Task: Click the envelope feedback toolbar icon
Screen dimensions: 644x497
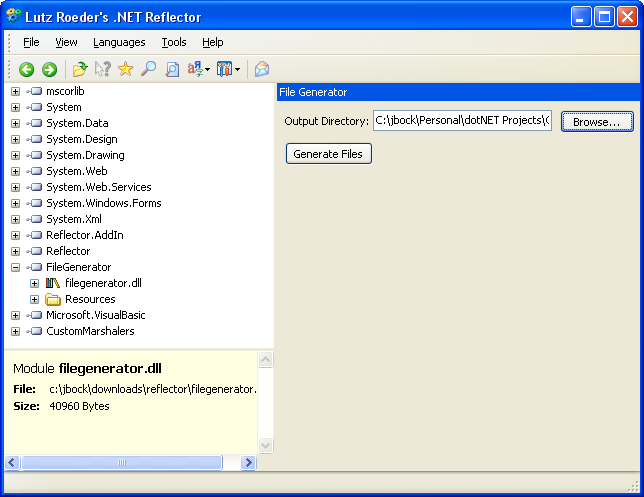Action: pyautogui.click(x=262, y=69)
